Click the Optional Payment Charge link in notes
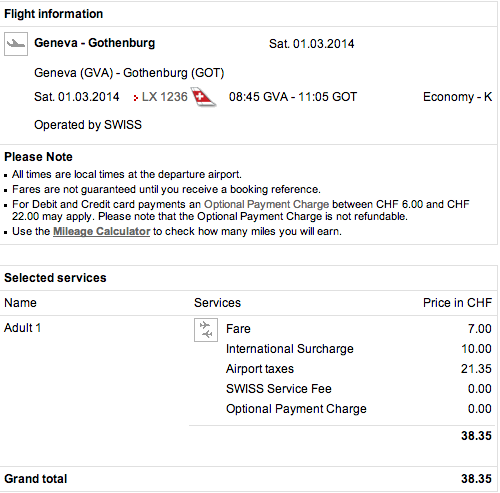500x493 pixels. point(266,204)
